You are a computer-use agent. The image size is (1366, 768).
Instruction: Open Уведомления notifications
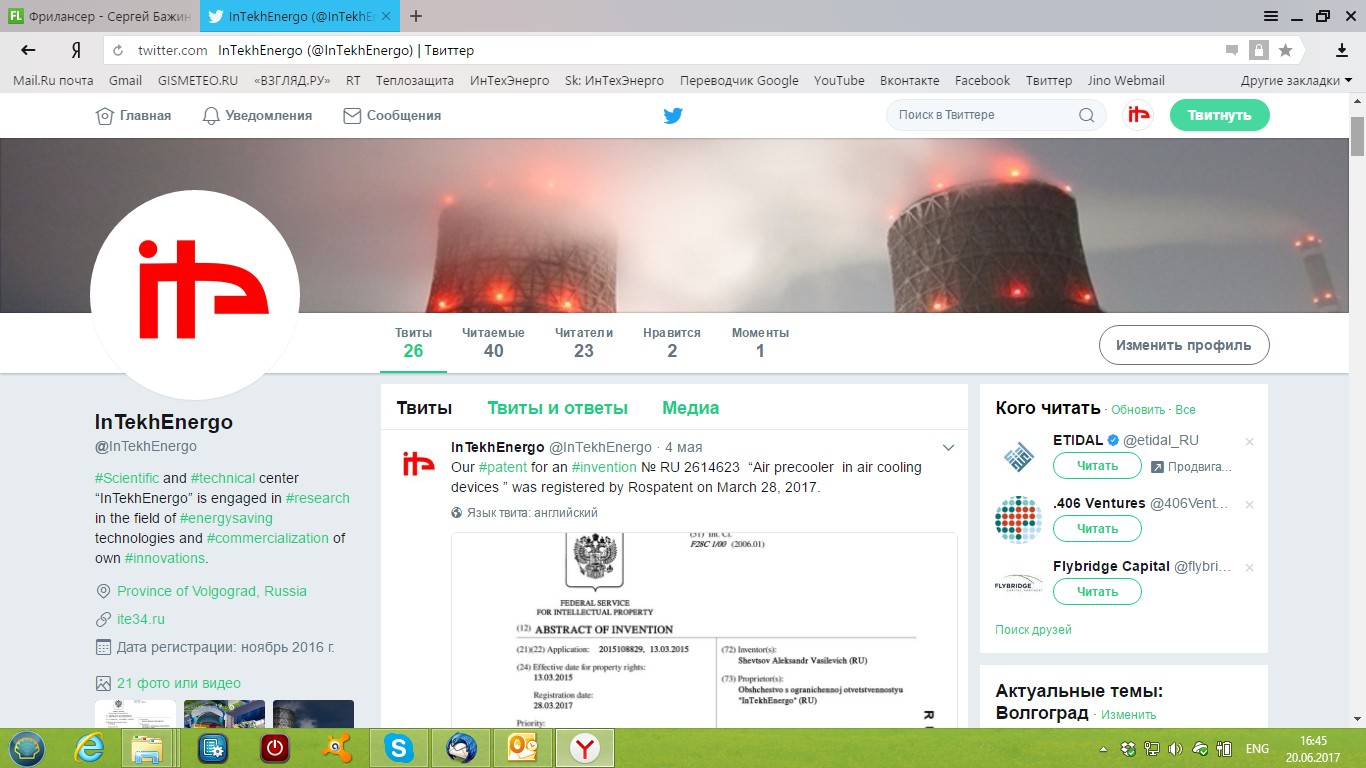(257, 116)
